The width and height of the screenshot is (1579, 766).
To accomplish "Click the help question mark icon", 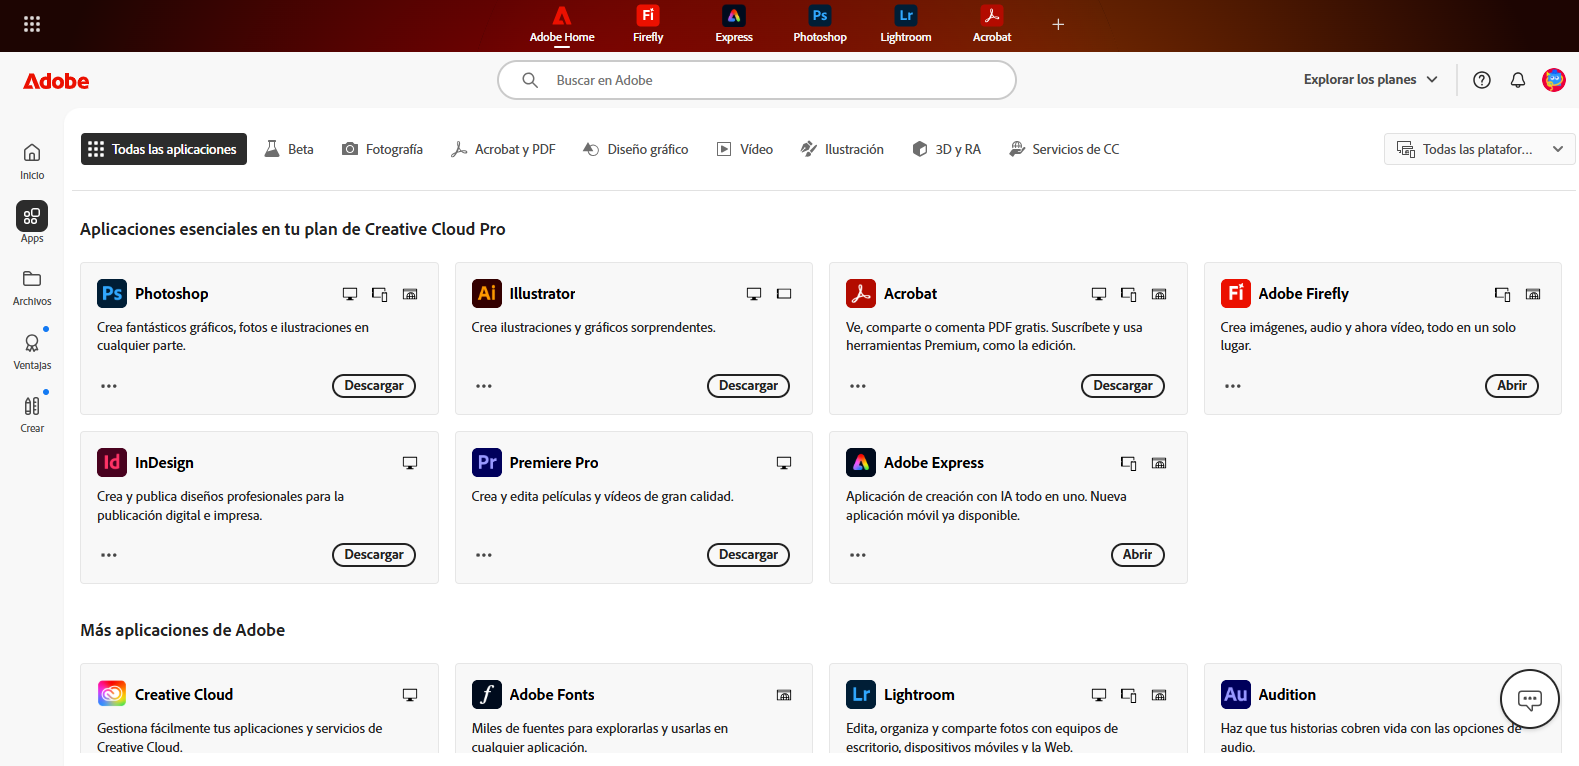I will (1482, 80).
